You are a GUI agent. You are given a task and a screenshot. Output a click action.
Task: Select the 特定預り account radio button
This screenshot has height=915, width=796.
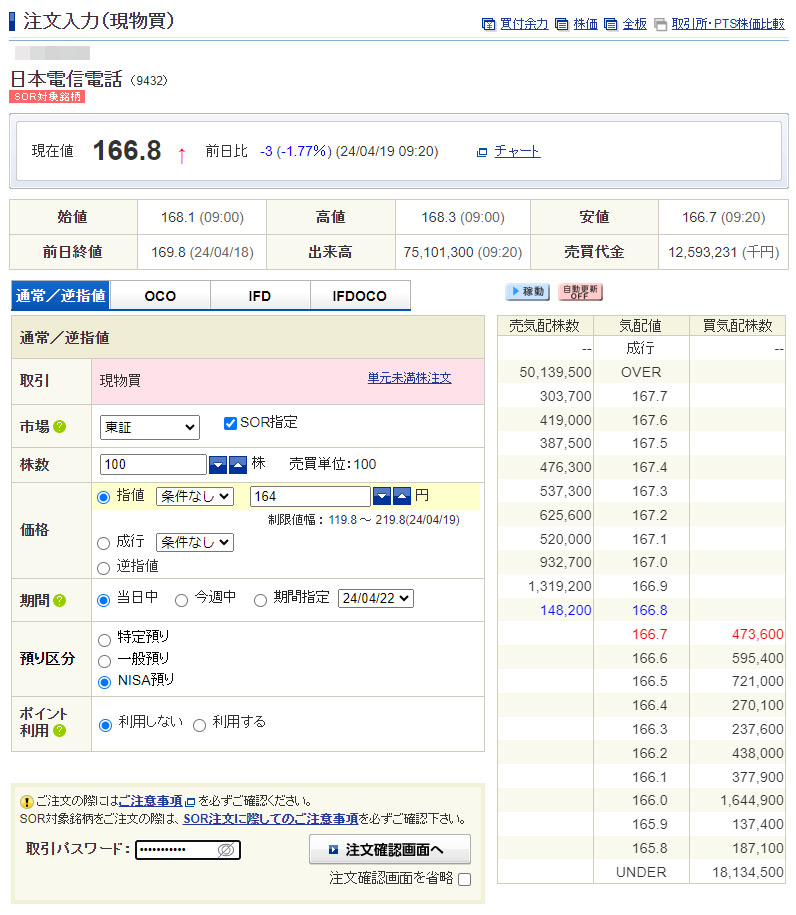click(104, 638)
